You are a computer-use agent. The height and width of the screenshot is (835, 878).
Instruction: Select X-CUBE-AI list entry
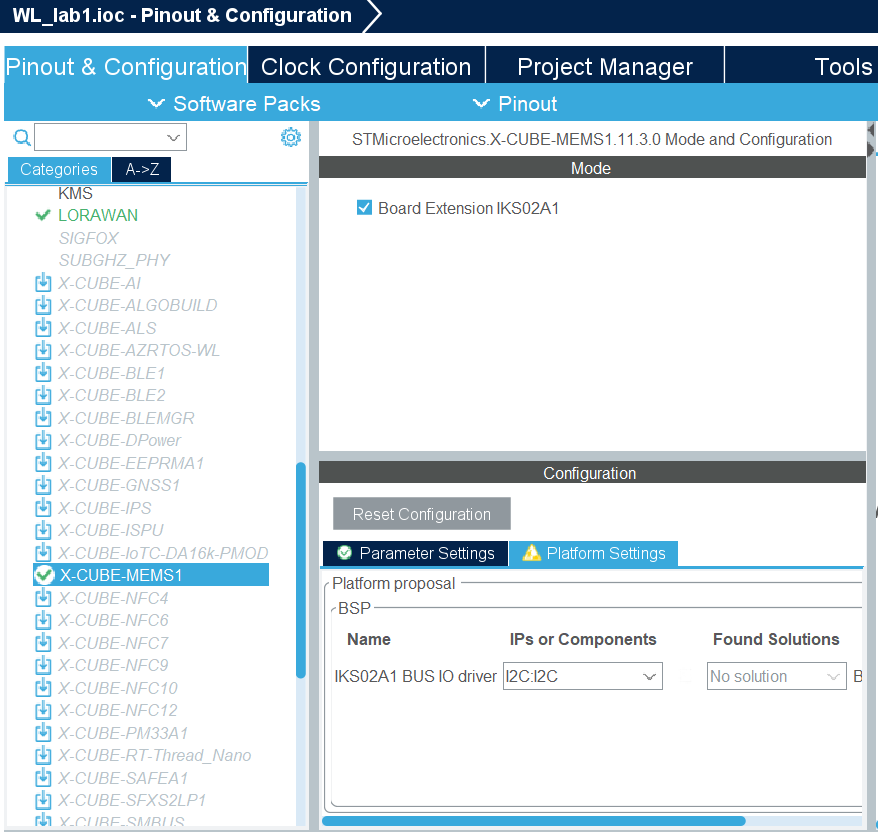(100, 283)
